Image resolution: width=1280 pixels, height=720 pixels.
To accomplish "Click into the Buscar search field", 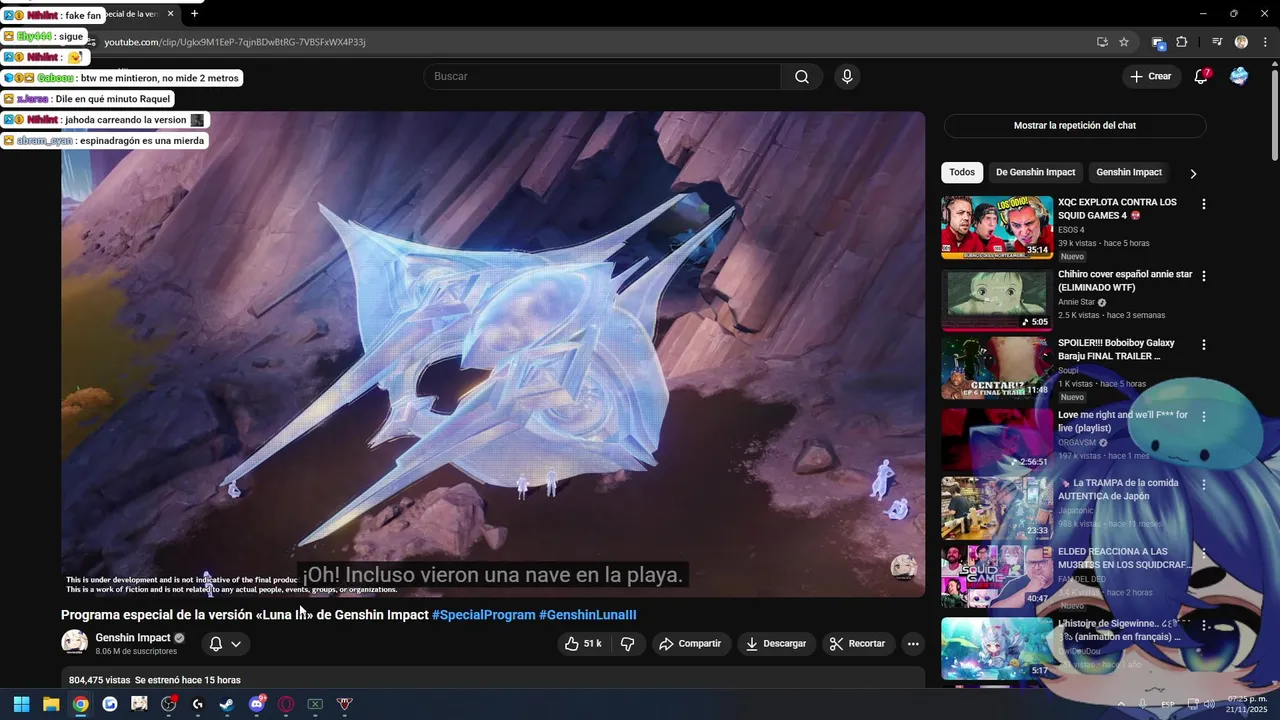I will coord(602,77).
